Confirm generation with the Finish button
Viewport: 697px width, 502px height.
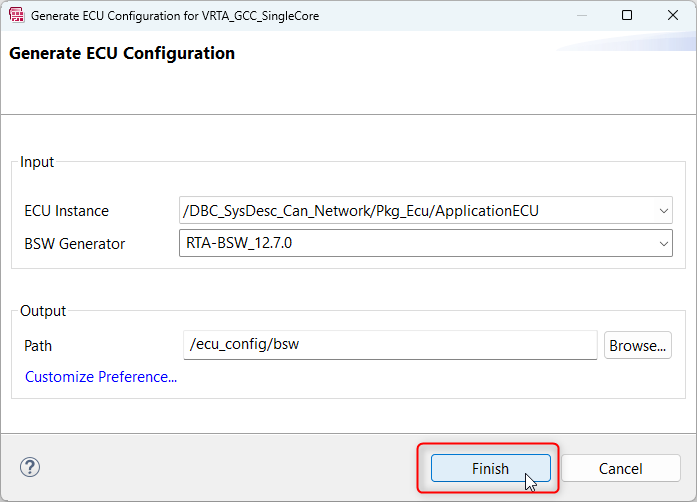point(490,468)
